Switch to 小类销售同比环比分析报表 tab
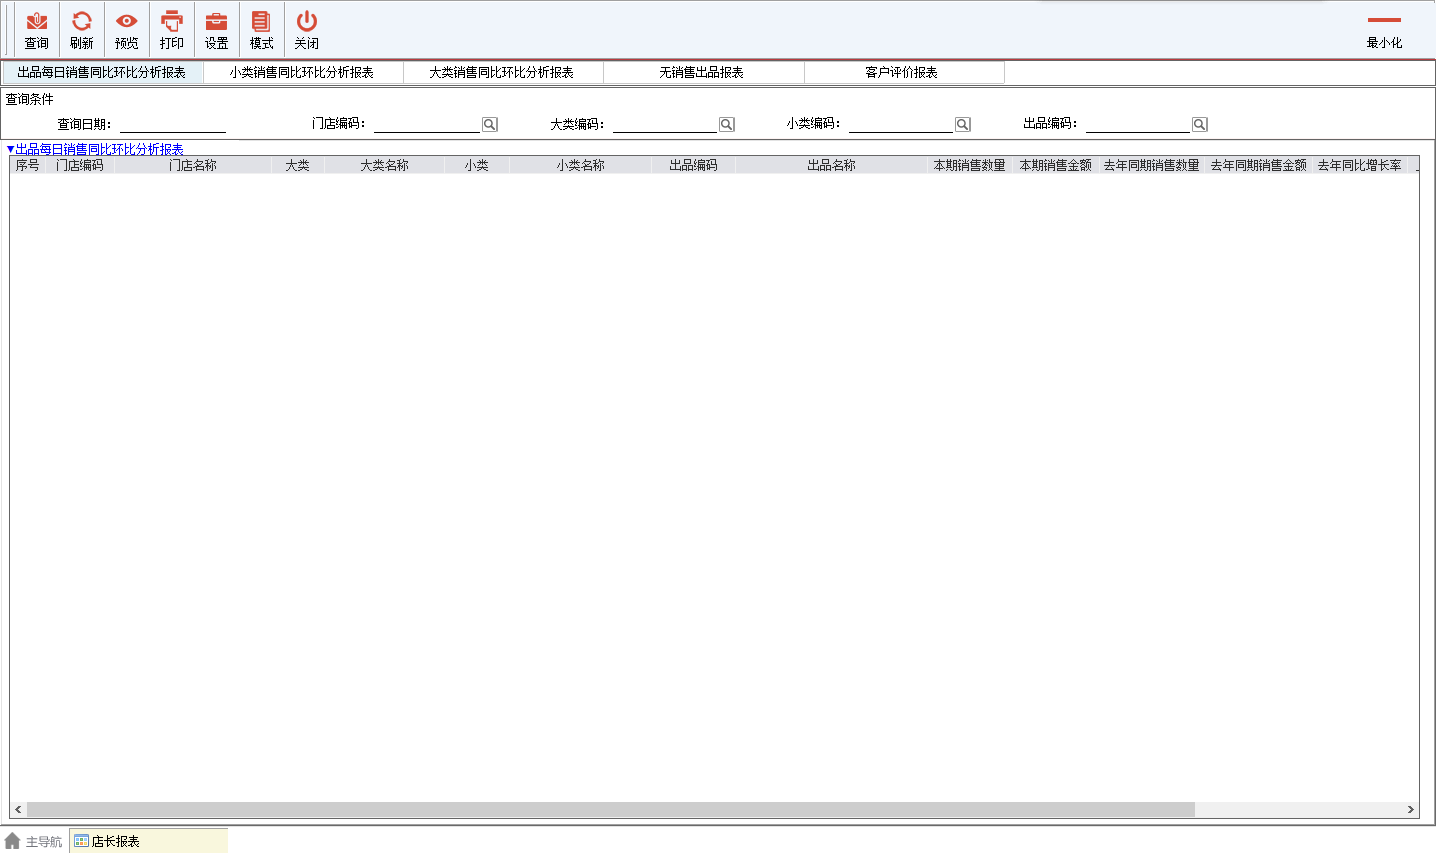 tap(302, 72)
